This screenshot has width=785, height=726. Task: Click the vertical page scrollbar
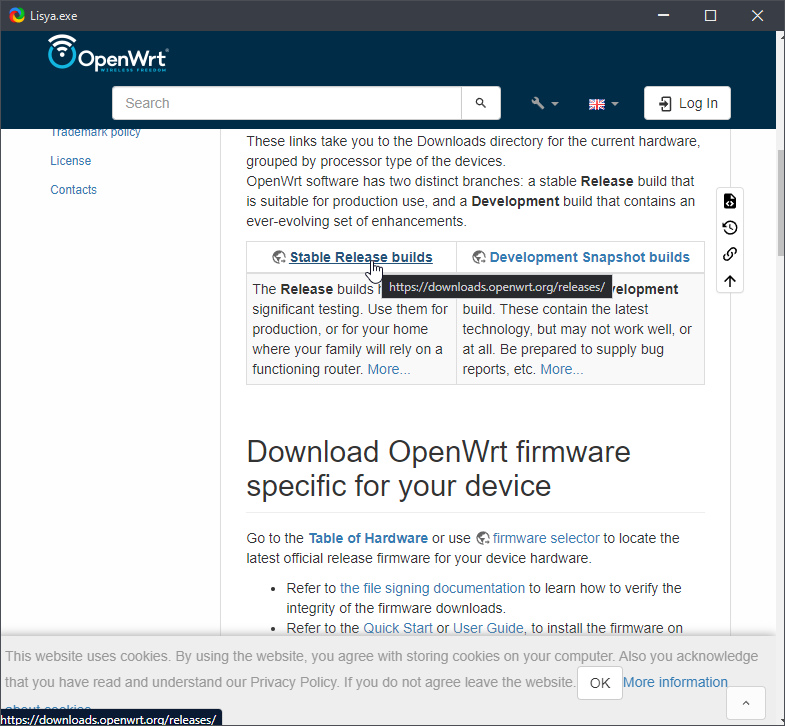pos(780,203)
